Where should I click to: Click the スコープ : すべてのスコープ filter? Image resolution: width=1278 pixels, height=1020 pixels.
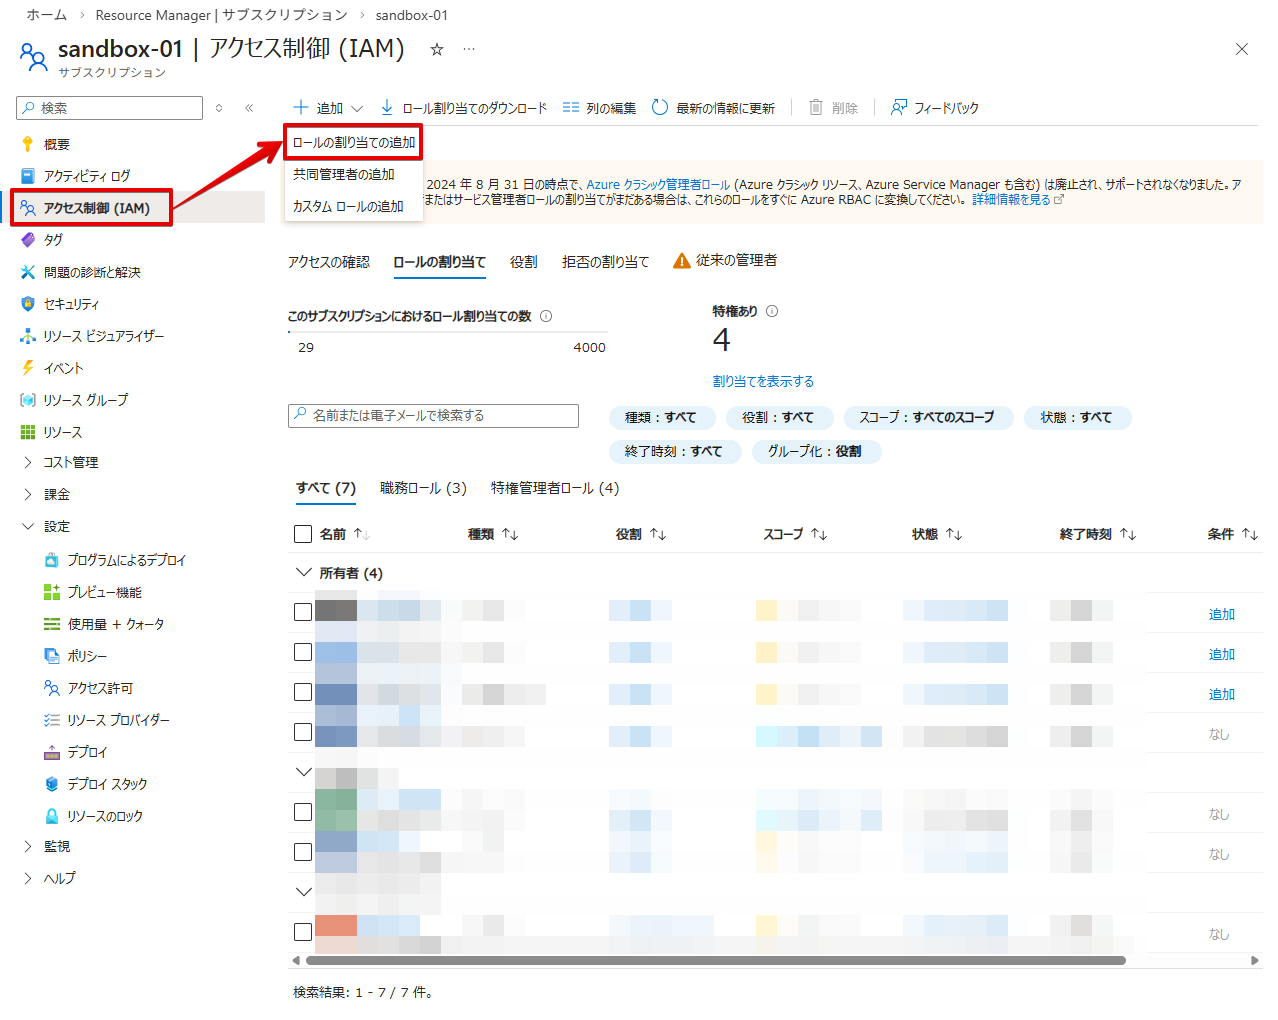(927, 417)
